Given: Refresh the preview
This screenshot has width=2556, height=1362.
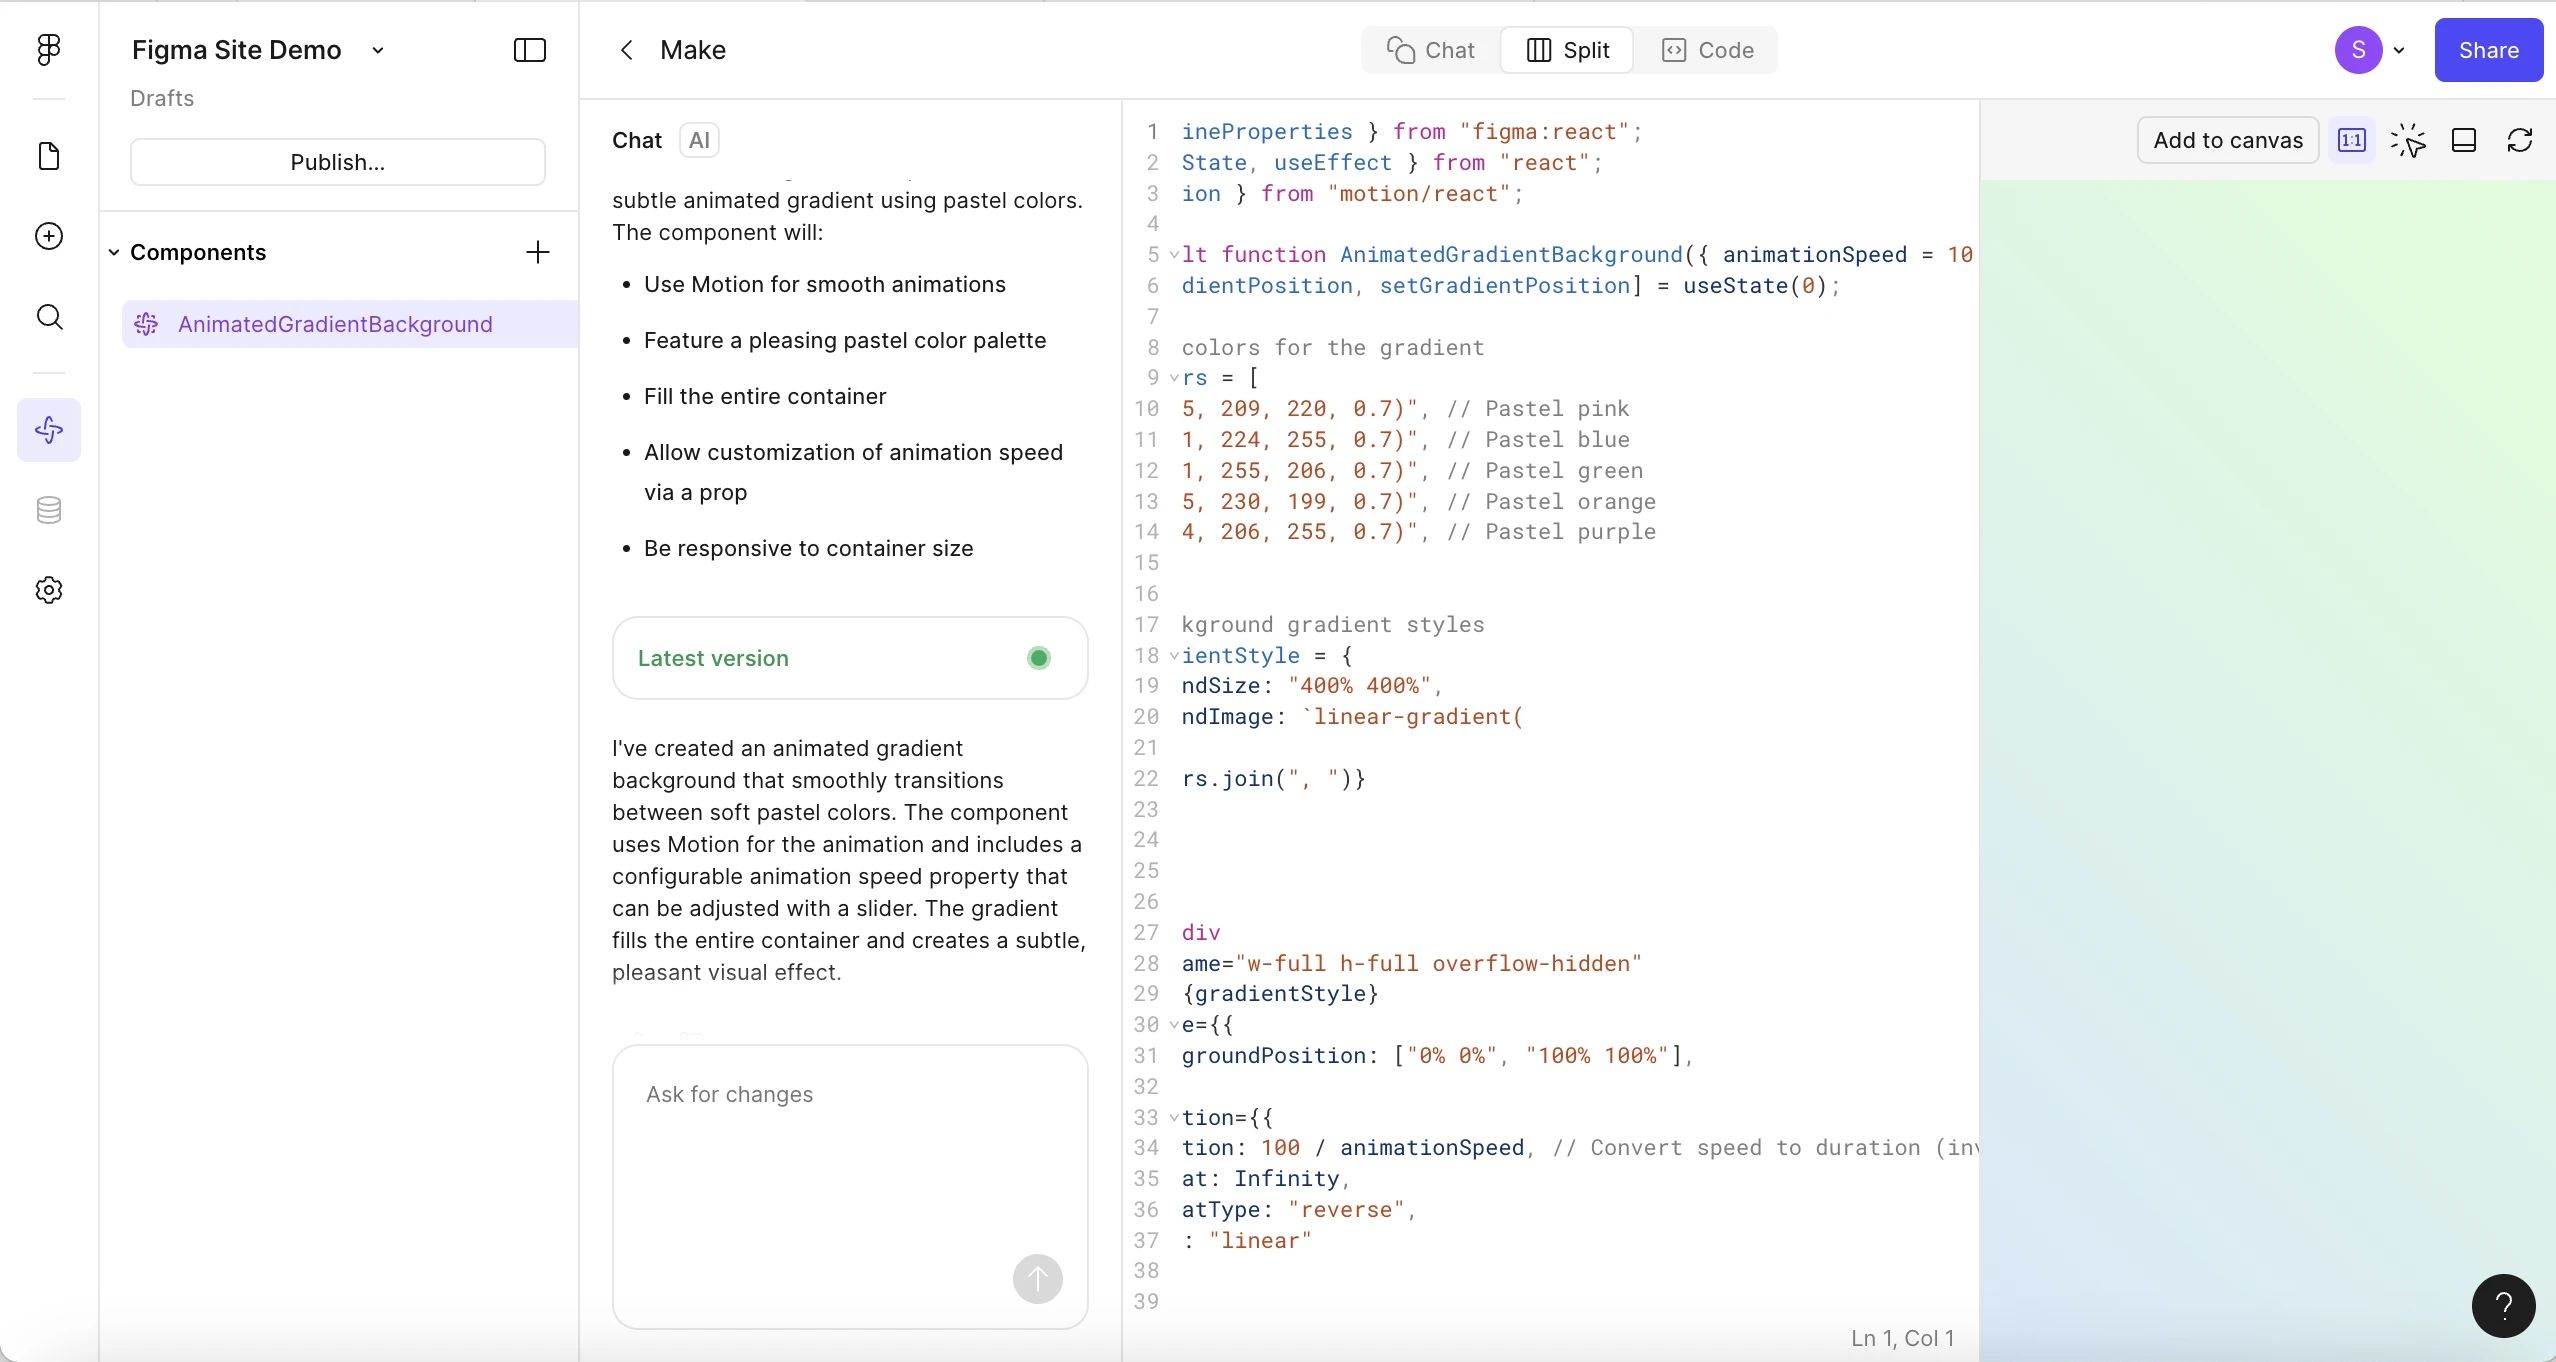Looking at the screenshot, I should click(2520, 140).
